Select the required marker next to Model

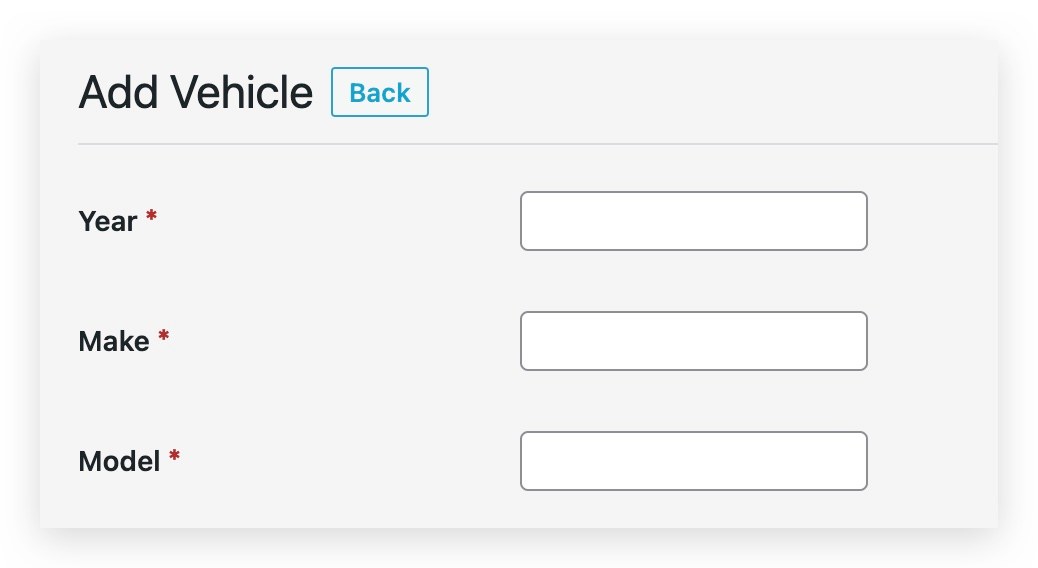[174, 456]
